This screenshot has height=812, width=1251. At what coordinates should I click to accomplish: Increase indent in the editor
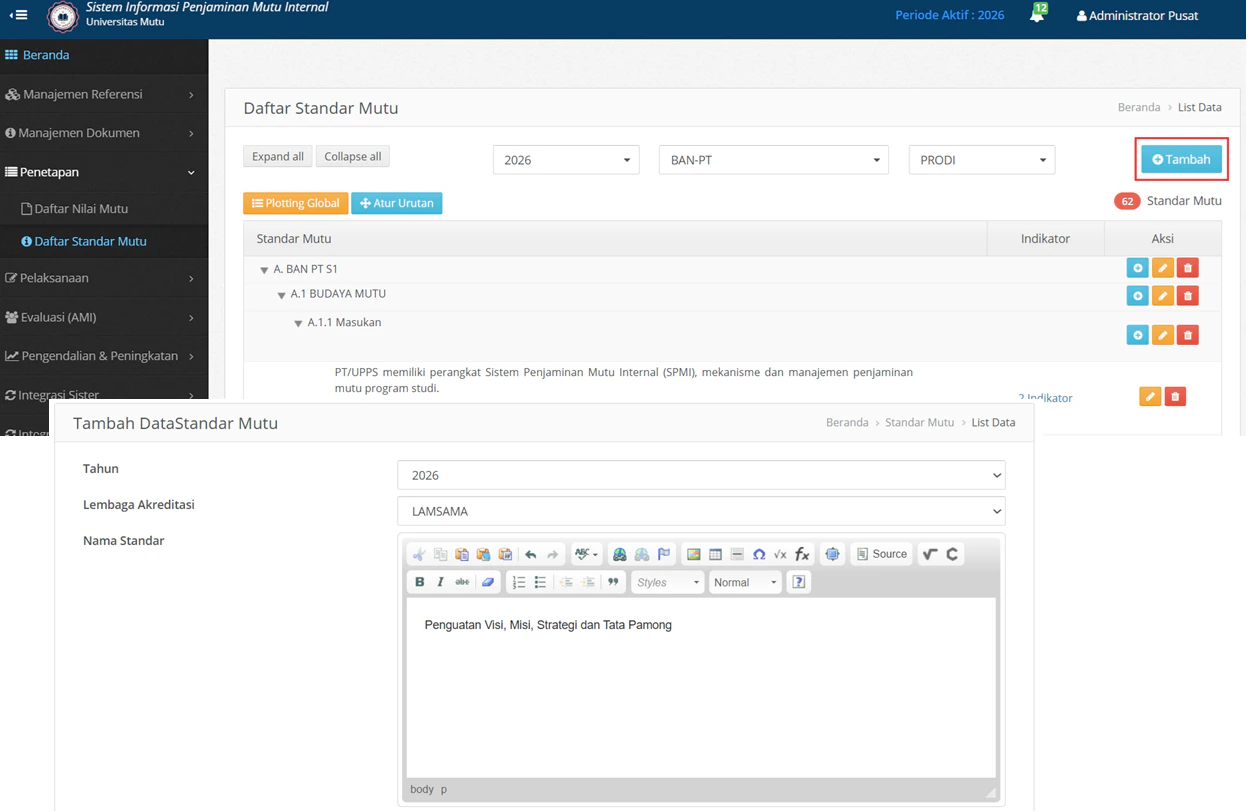click(x=588, y=582)
